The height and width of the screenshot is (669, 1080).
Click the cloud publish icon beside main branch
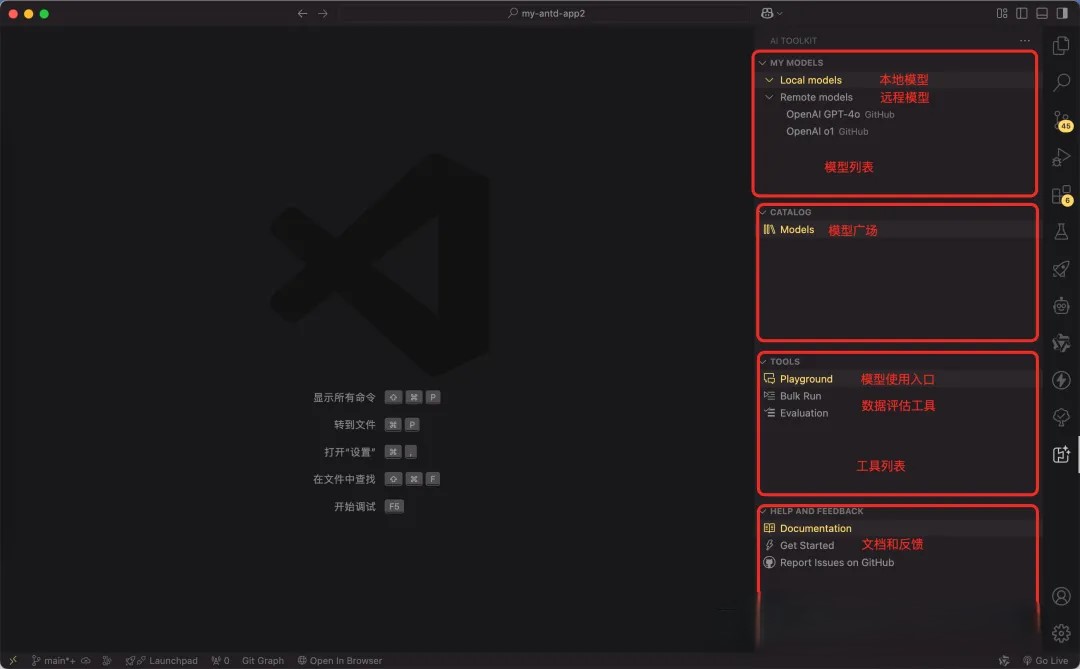[x=85, y=660]
